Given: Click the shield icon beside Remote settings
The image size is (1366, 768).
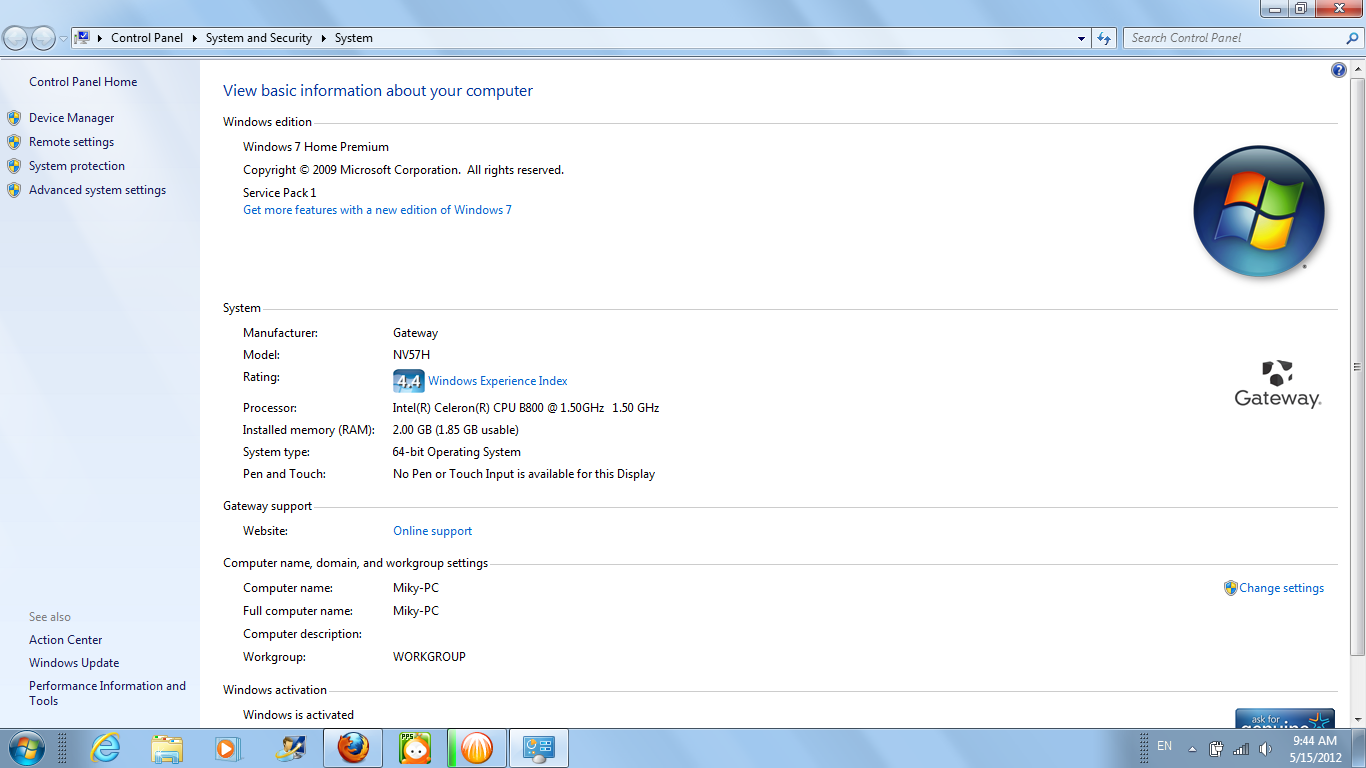Looking at the screenshot, I should pyautogui.click(x=14, y=142).
